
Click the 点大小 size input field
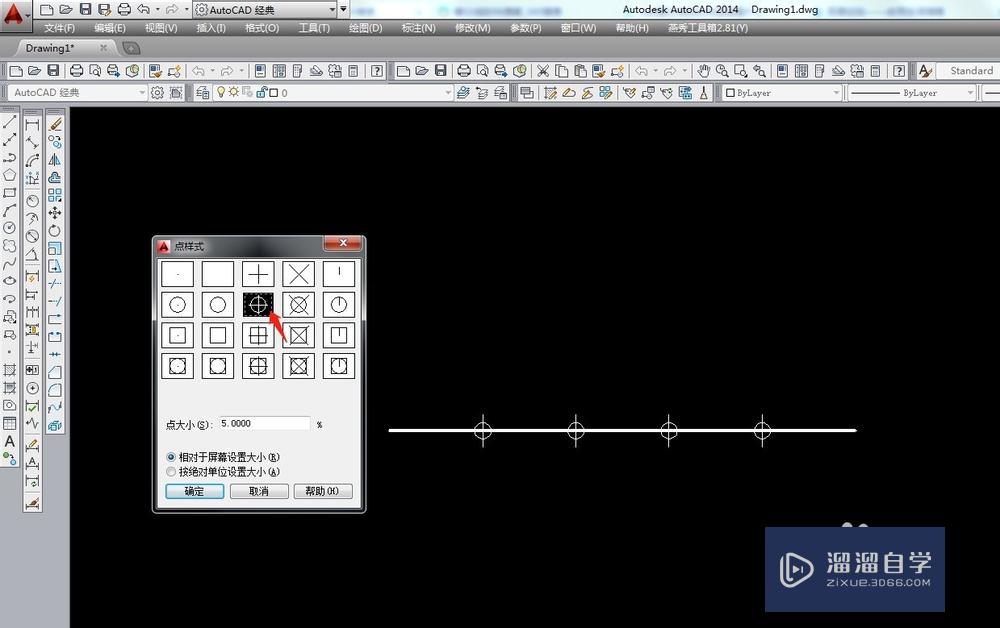265,423
